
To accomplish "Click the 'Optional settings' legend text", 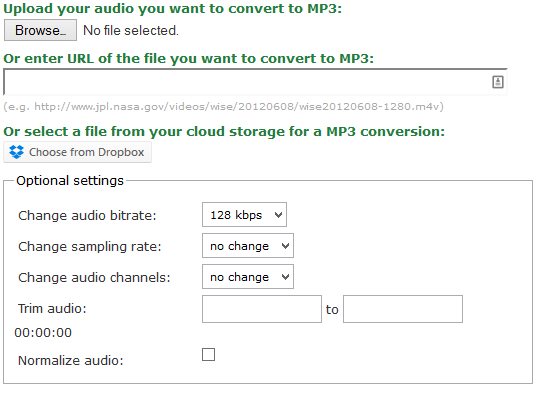I will pos(70,181).
